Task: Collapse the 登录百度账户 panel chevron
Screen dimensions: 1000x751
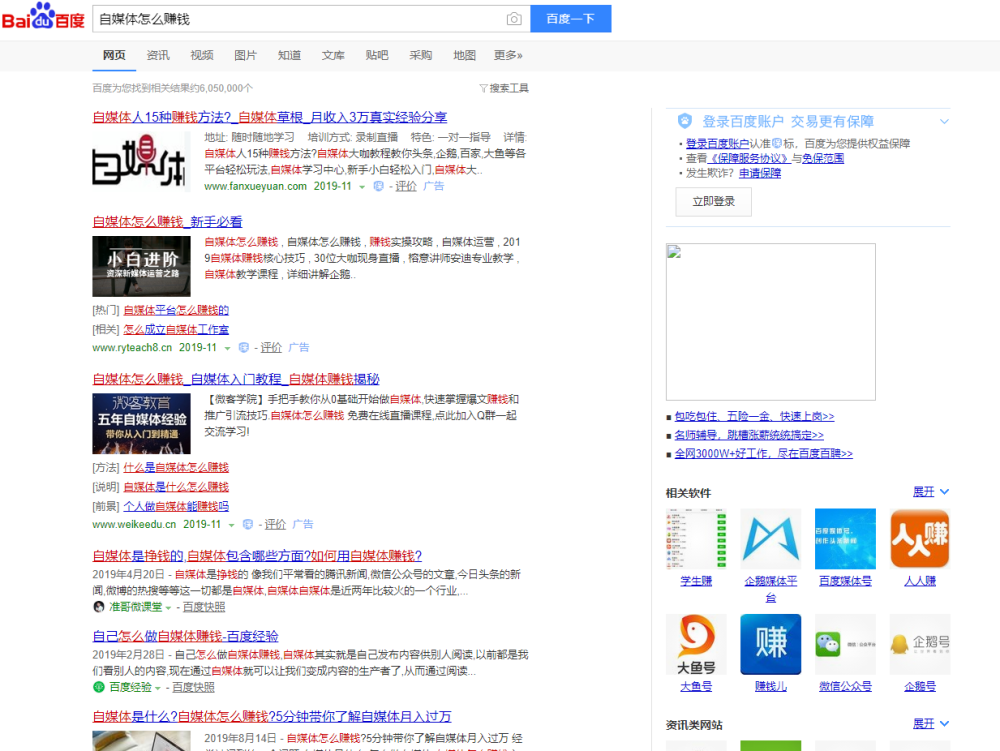Action: pyautogui.click(x=944, y=121)
